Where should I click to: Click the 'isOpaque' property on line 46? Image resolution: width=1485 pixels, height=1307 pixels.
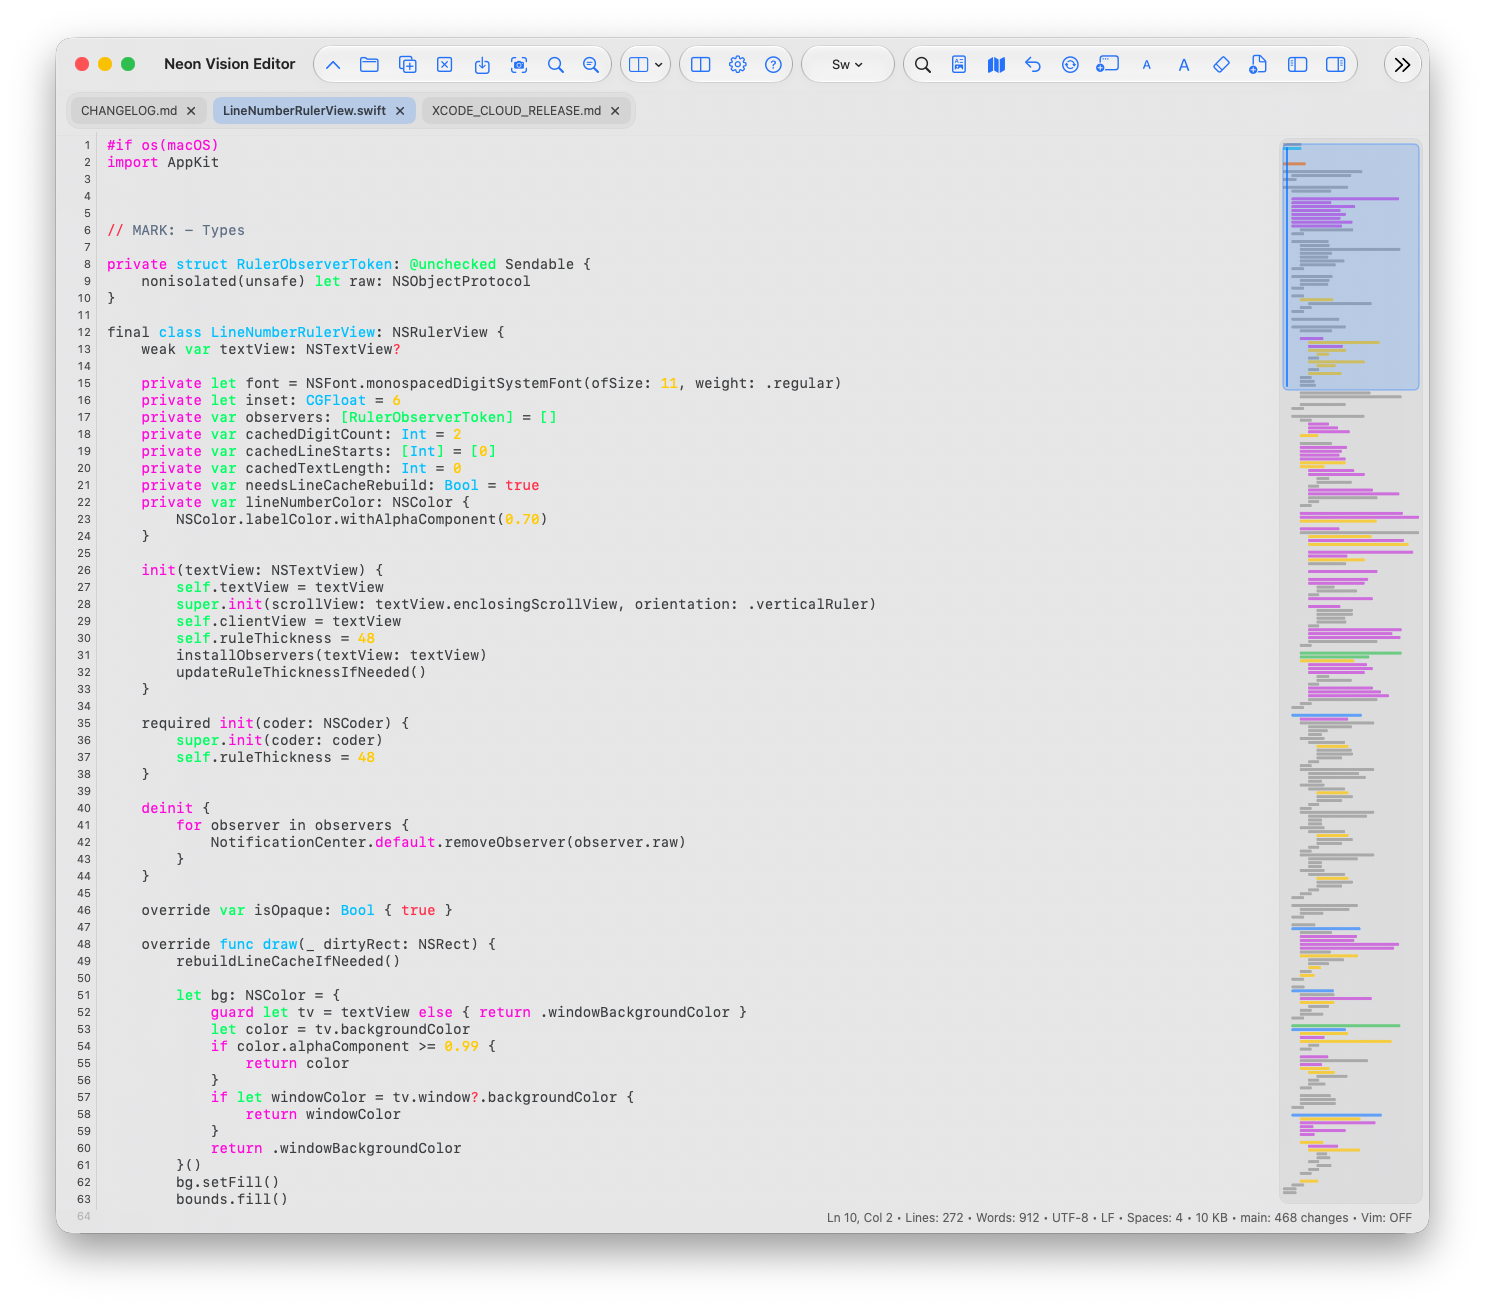[x=288, y=910]
